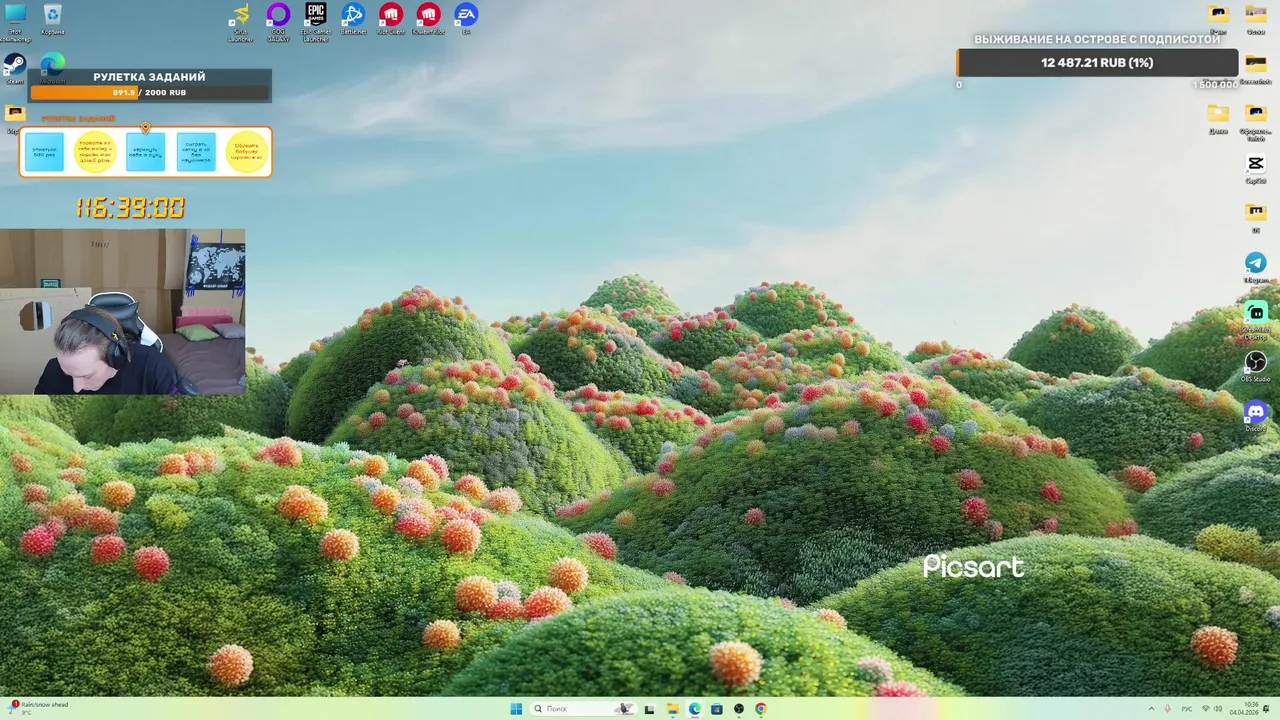Viewport: 1280px width, 720px height.
Task: Click the Поиск search box on taskbar
Action: (584, 709)
